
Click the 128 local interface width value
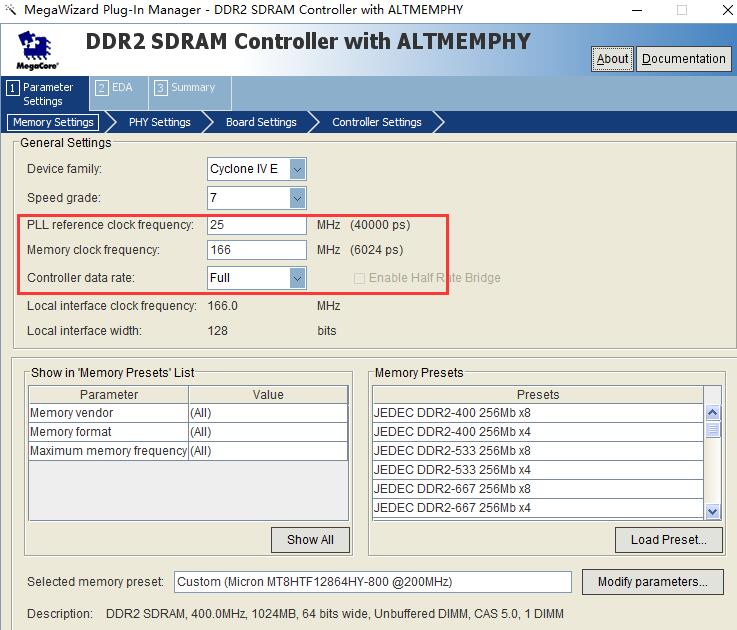[218, 331]
